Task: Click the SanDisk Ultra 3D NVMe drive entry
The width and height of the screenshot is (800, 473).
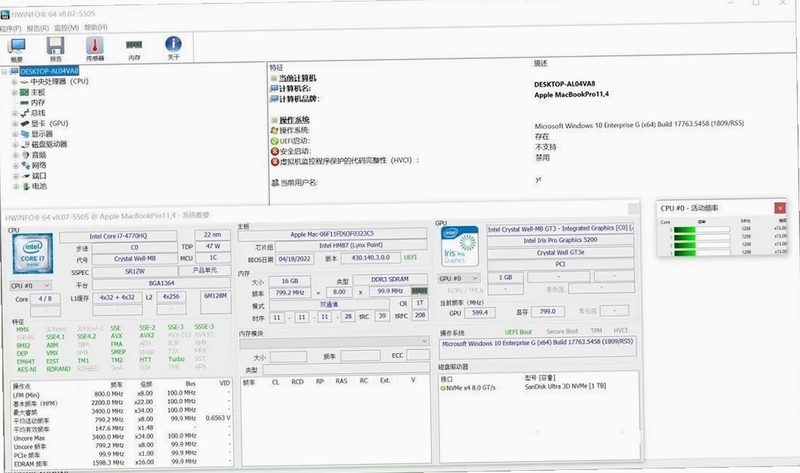Action: (x=565, y=387)
